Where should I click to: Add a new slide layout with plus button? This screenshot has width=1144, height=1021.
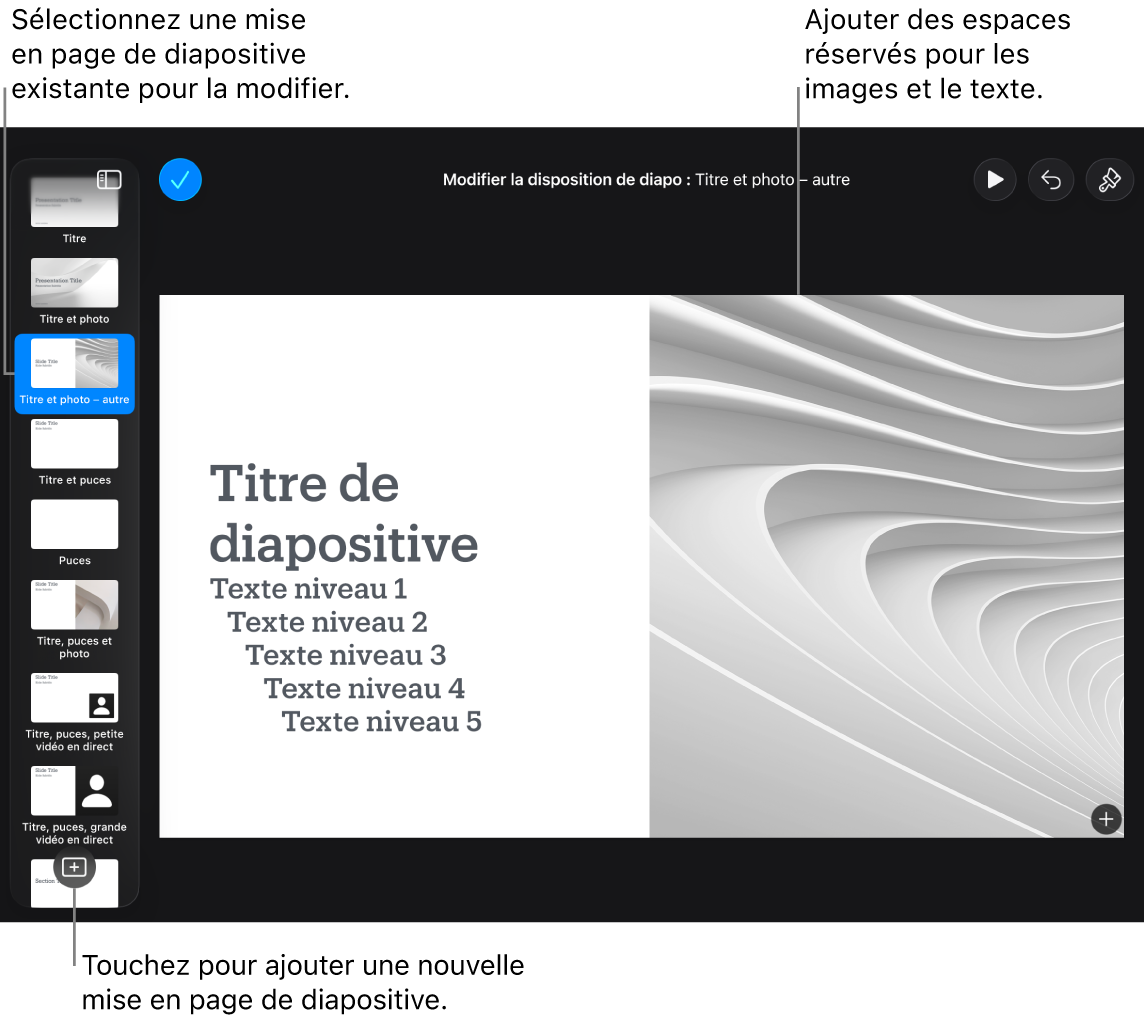click(x=74, y=867)
